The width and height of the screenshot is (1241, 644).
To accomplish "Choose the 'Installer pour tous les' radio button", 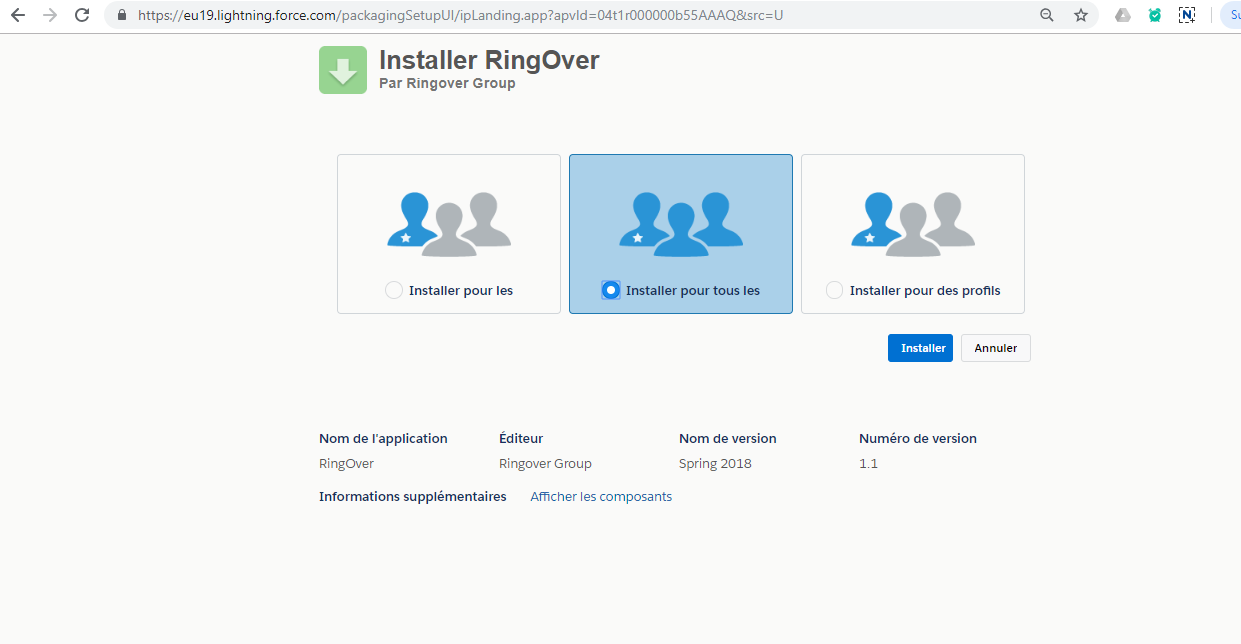I will click(611, 290).
